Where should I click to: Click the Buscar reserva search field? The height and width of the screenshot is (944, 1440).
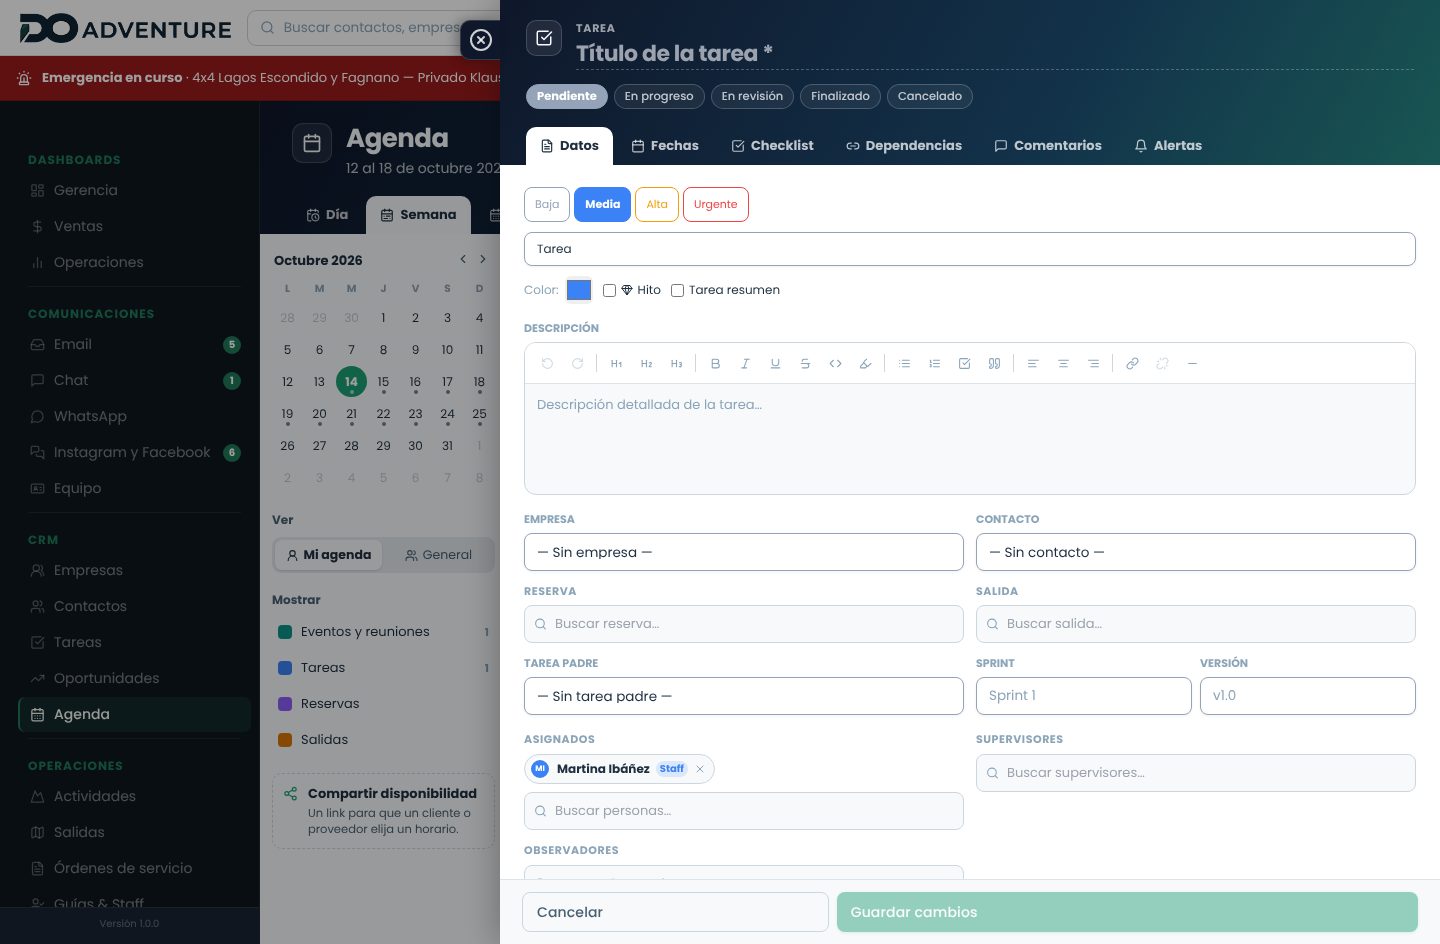point(744,624)
